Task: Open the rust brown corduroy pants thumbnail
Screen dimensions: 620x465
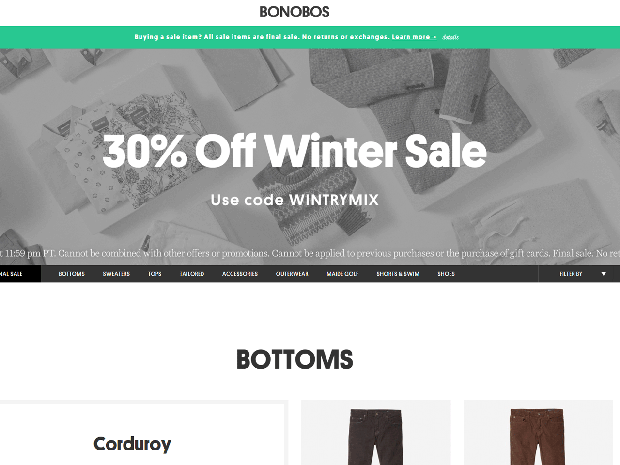Action: point(538,433)
